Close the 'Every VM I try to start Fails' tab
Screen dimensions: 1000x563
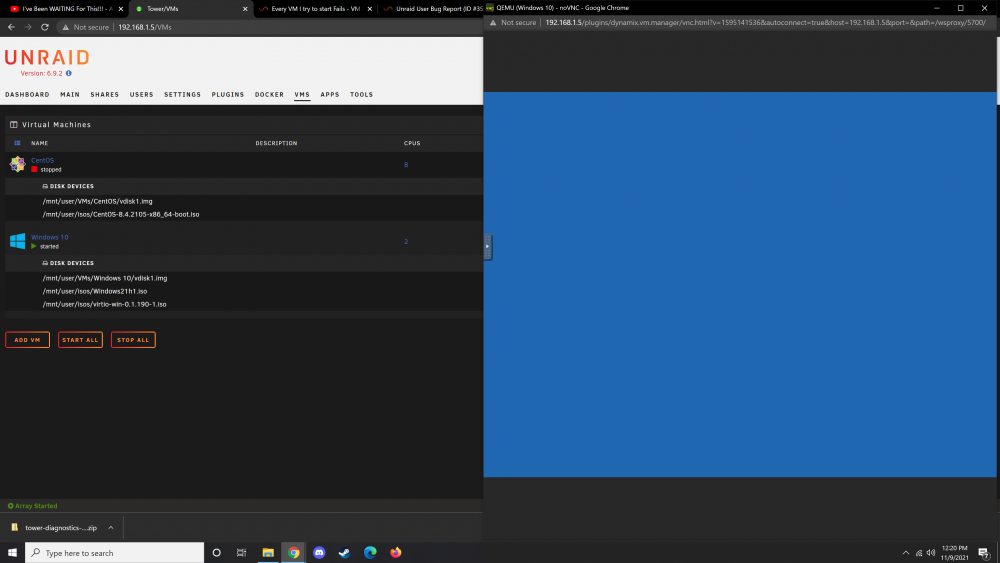[x=369, y=9]
